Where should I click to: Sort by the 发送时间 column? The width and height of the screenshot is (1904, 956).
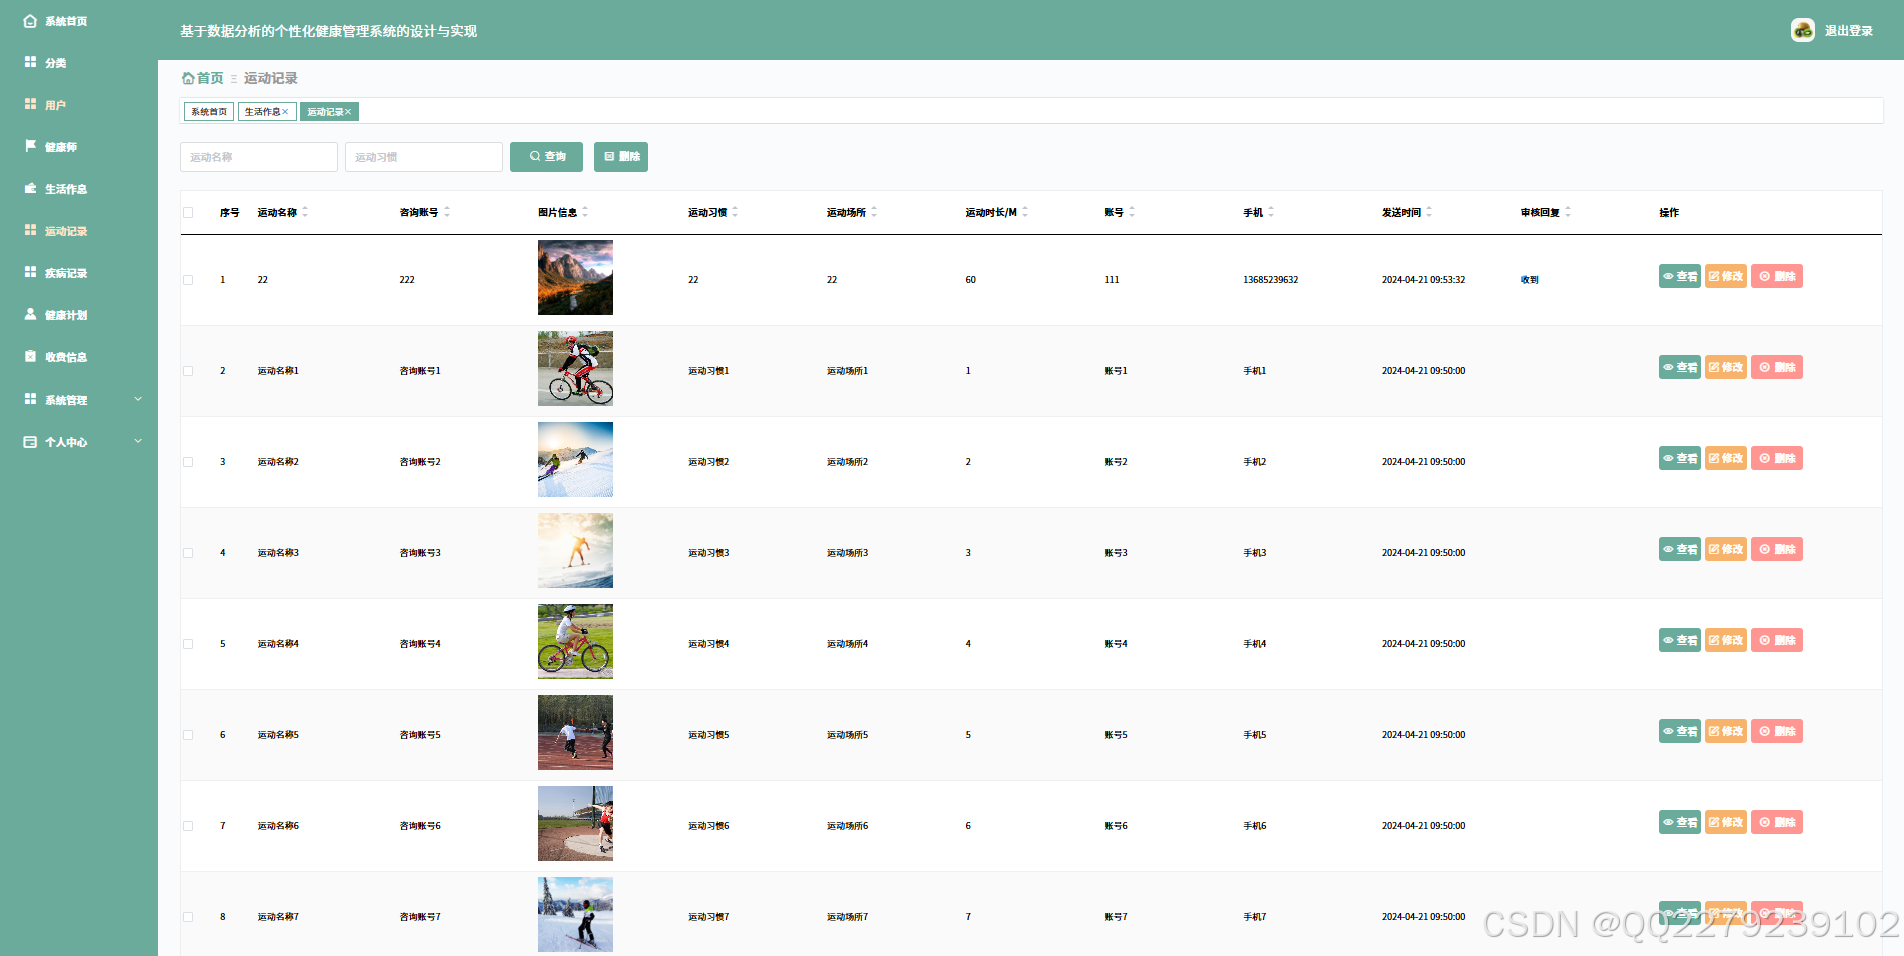[1429, 212]
